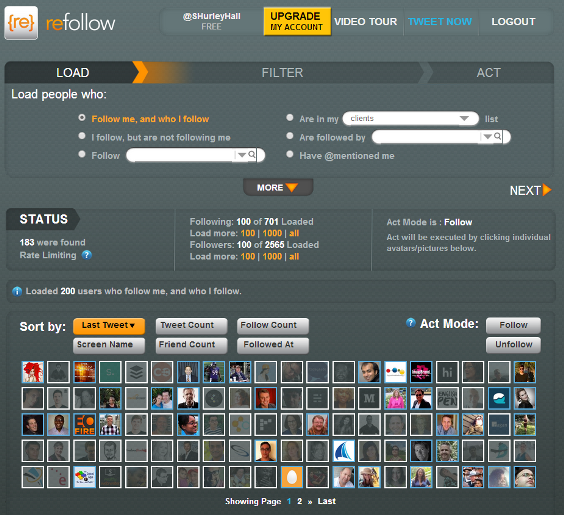Click the orange NEXT arrow
The image size is (564, 515).
coord(547,190)
